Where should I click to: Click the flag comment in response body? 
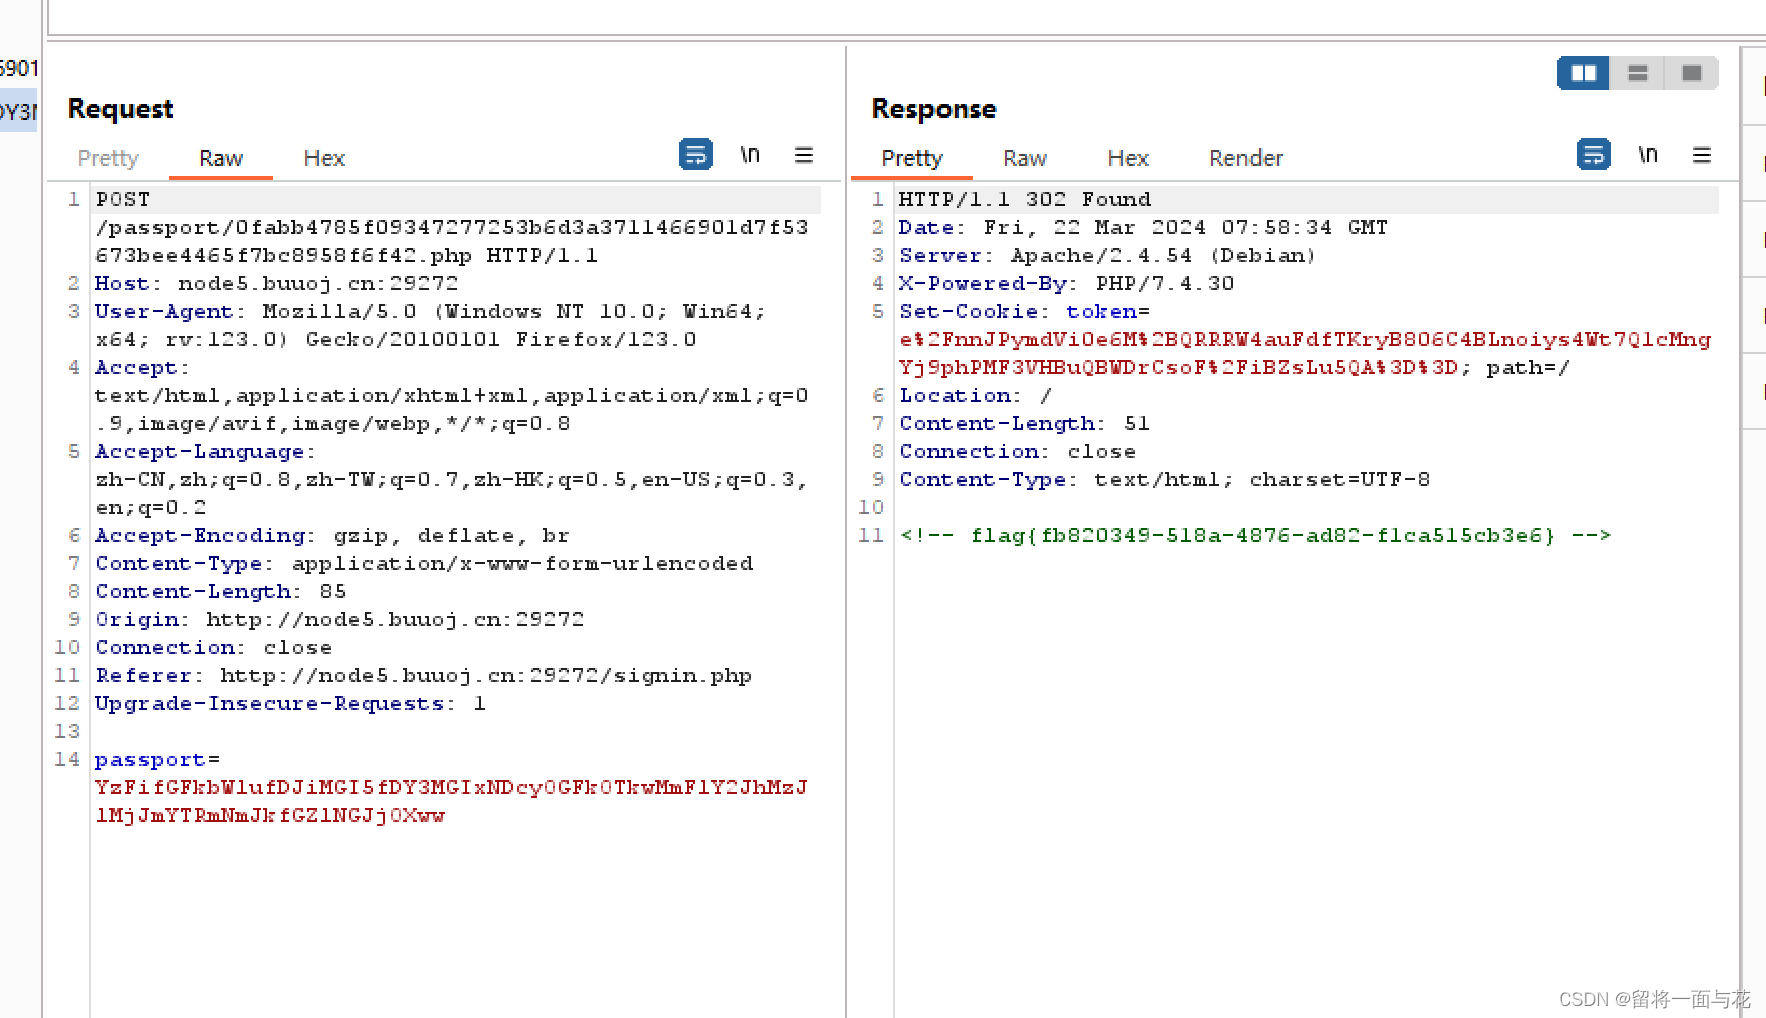pos(1256,535)
